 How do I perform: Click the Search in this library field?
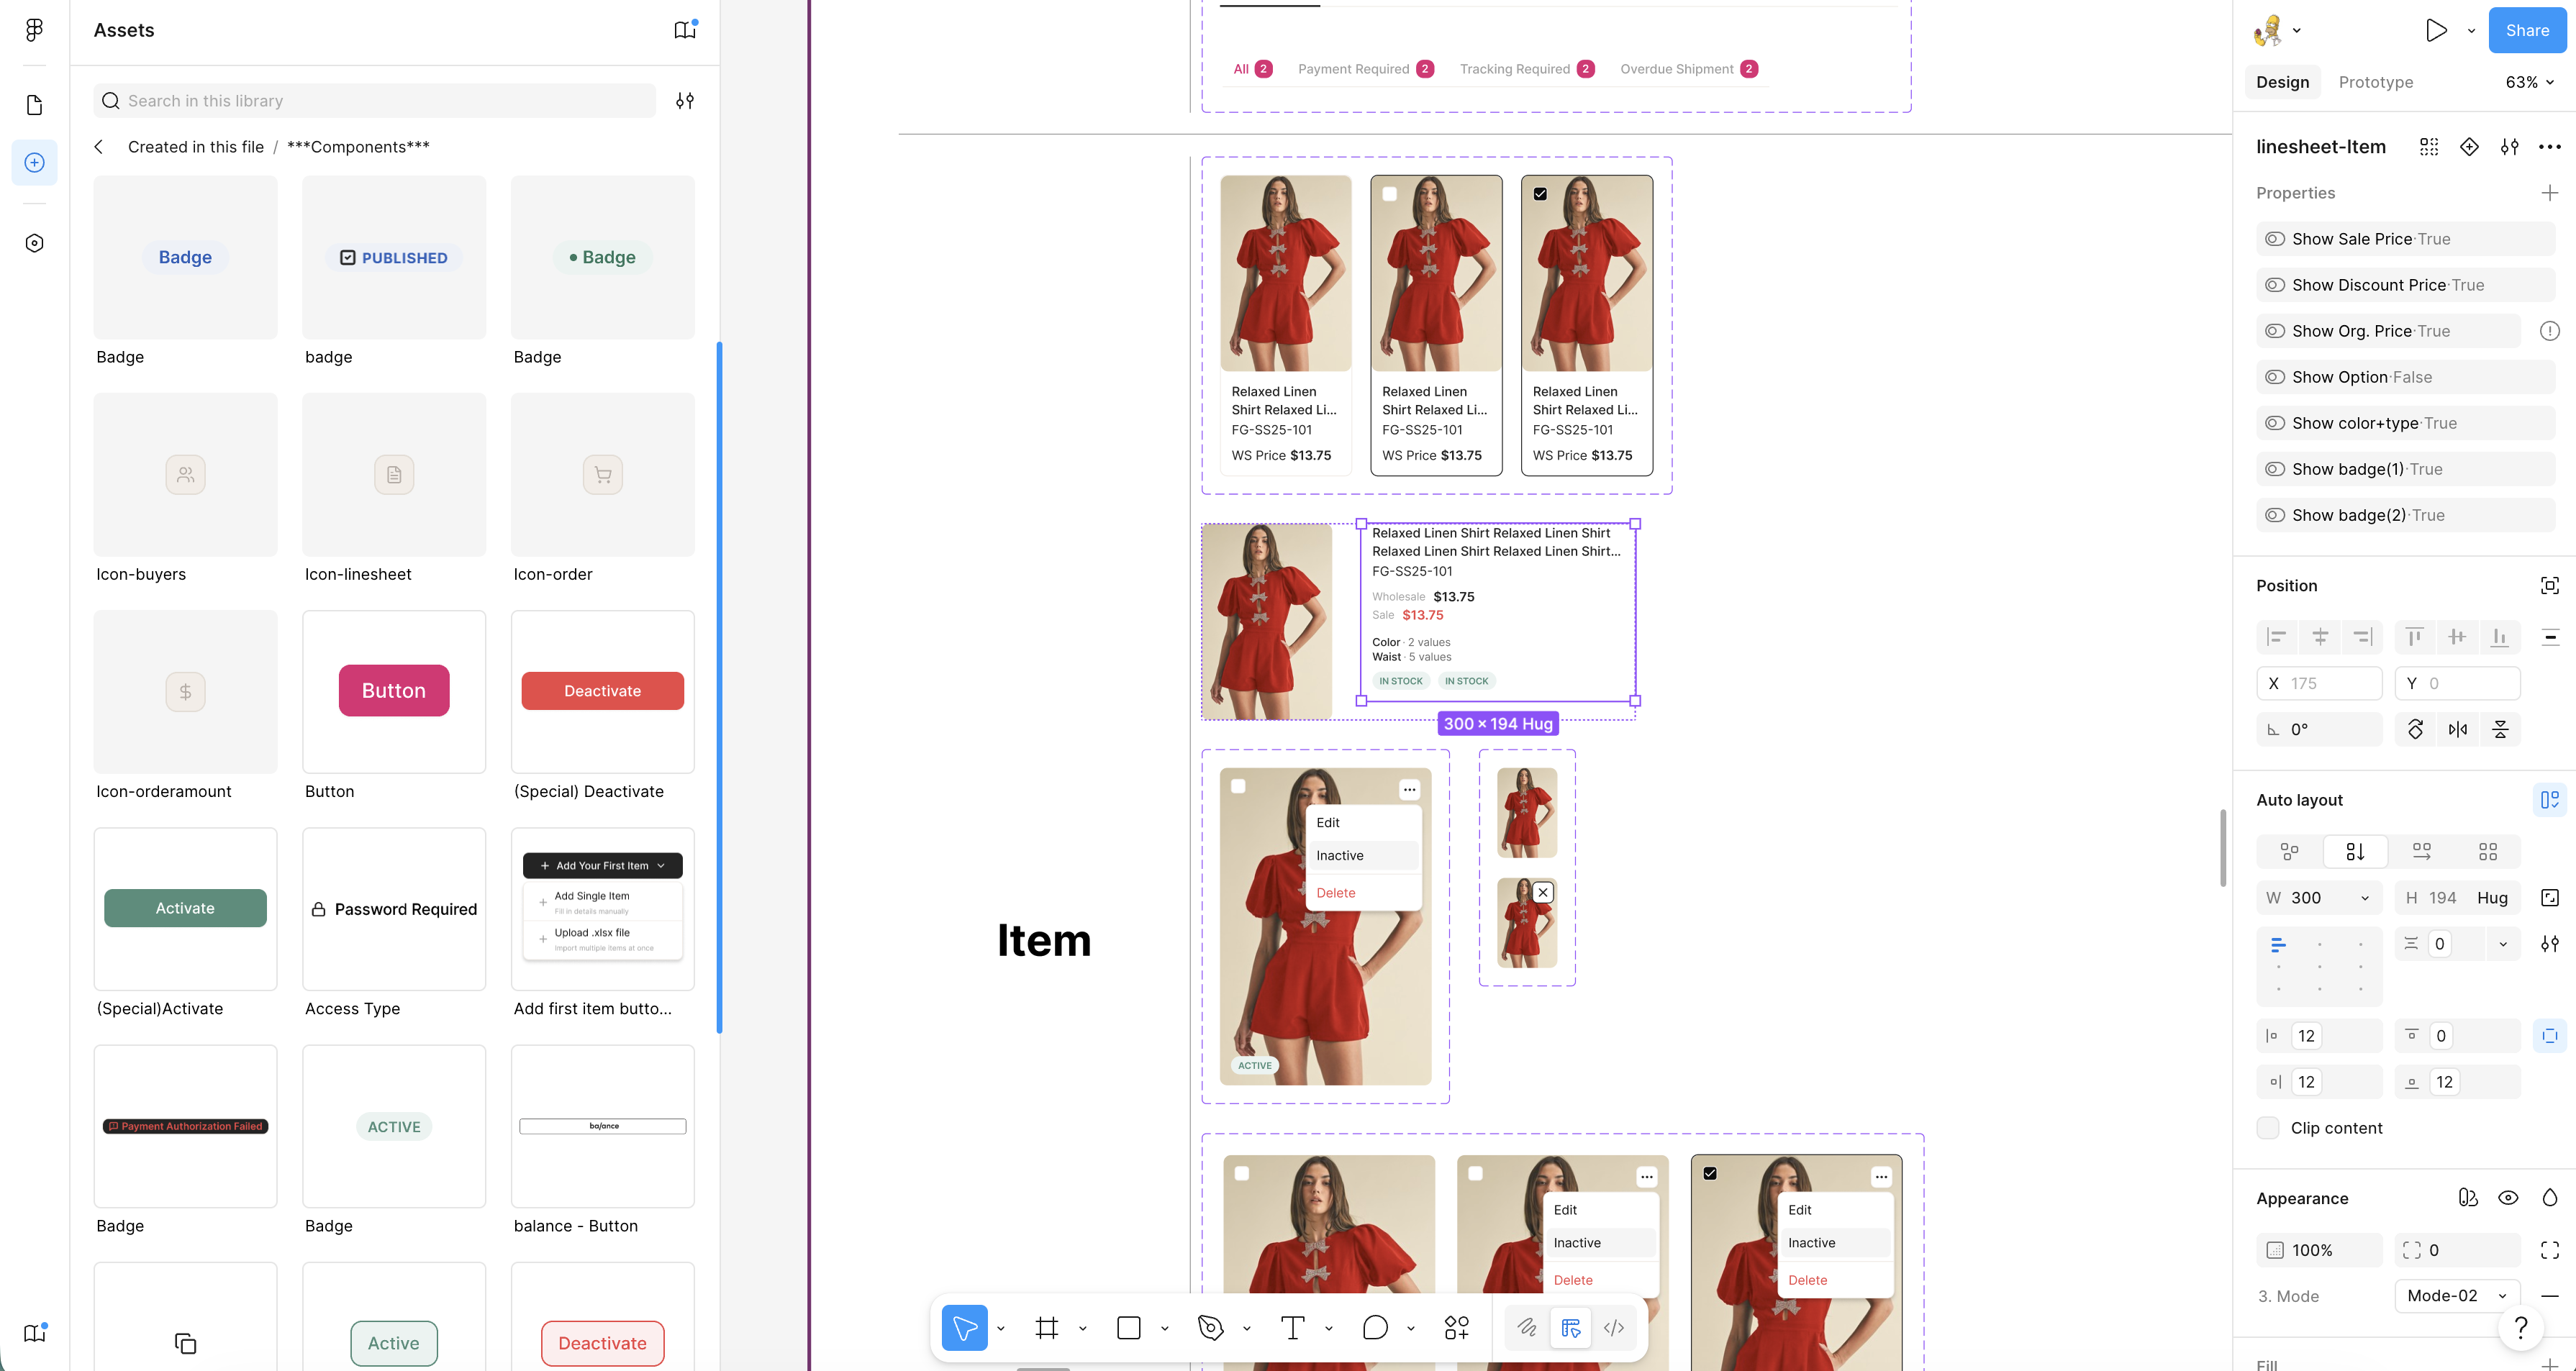tap(375, 101)
